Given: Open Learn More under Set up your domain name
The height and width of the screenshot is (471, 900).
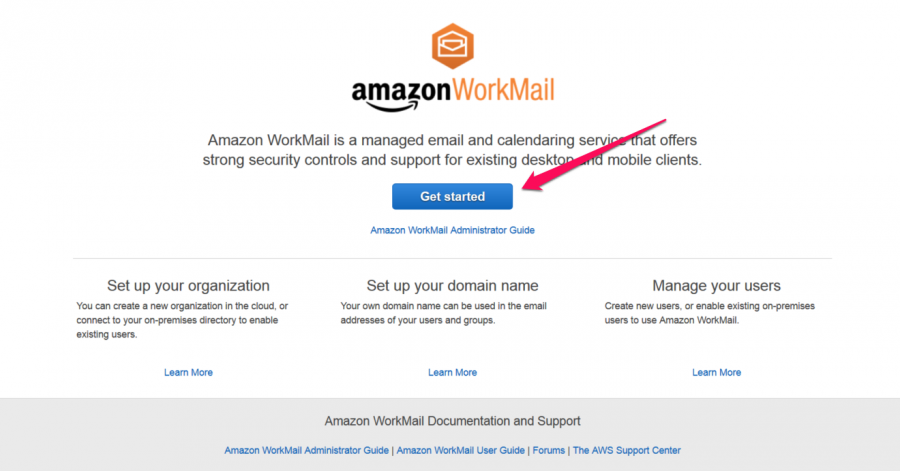Looking at the screenshot, I should click(452, 372).
